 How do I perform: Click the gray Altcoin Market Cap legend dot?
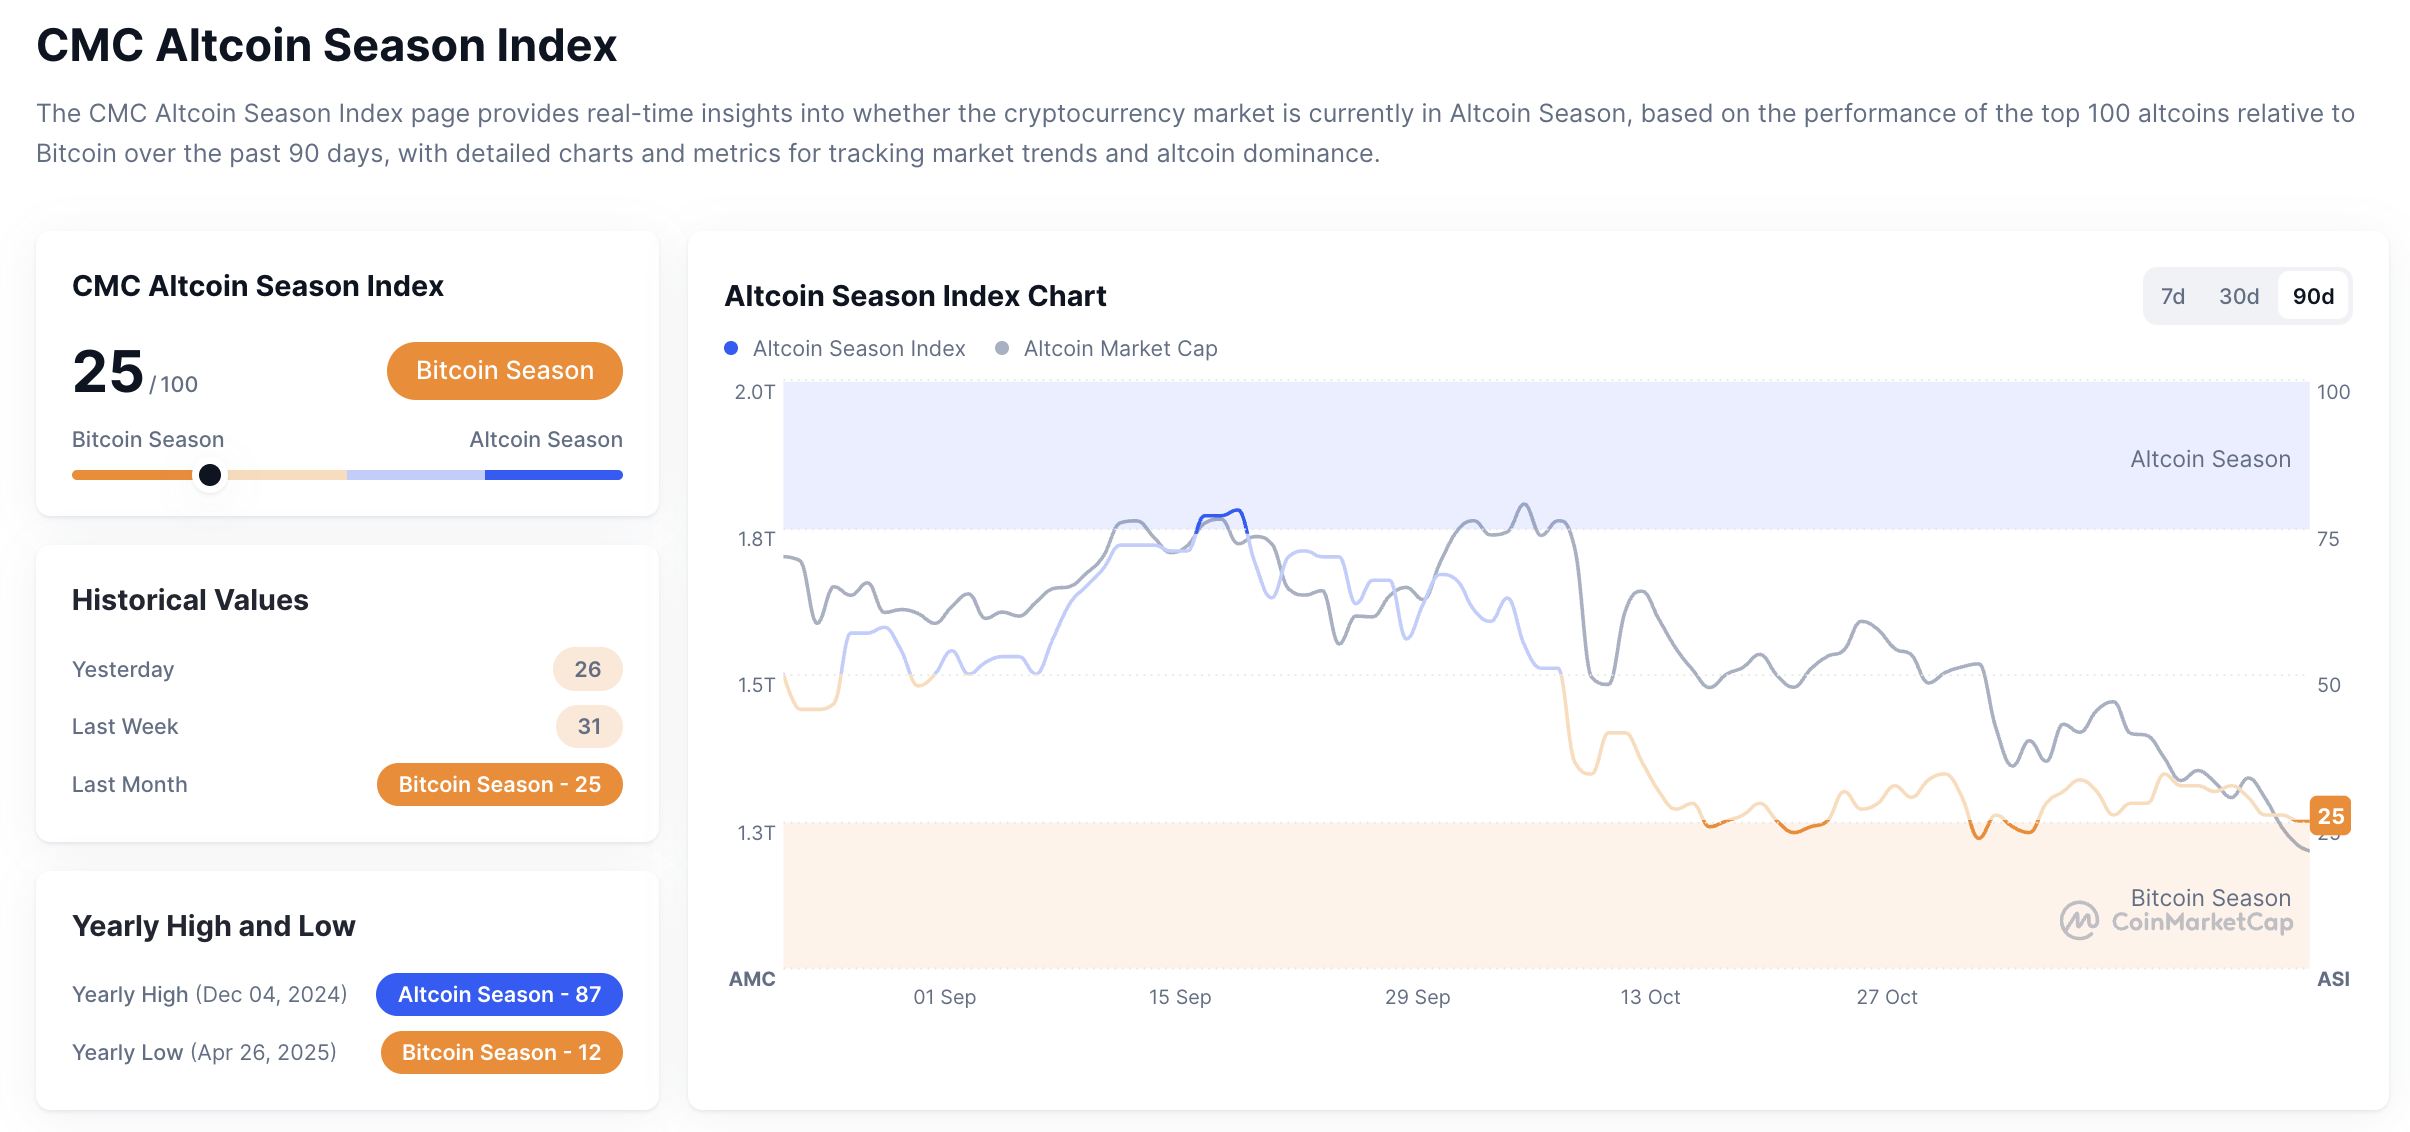[x=1000, y=347]
